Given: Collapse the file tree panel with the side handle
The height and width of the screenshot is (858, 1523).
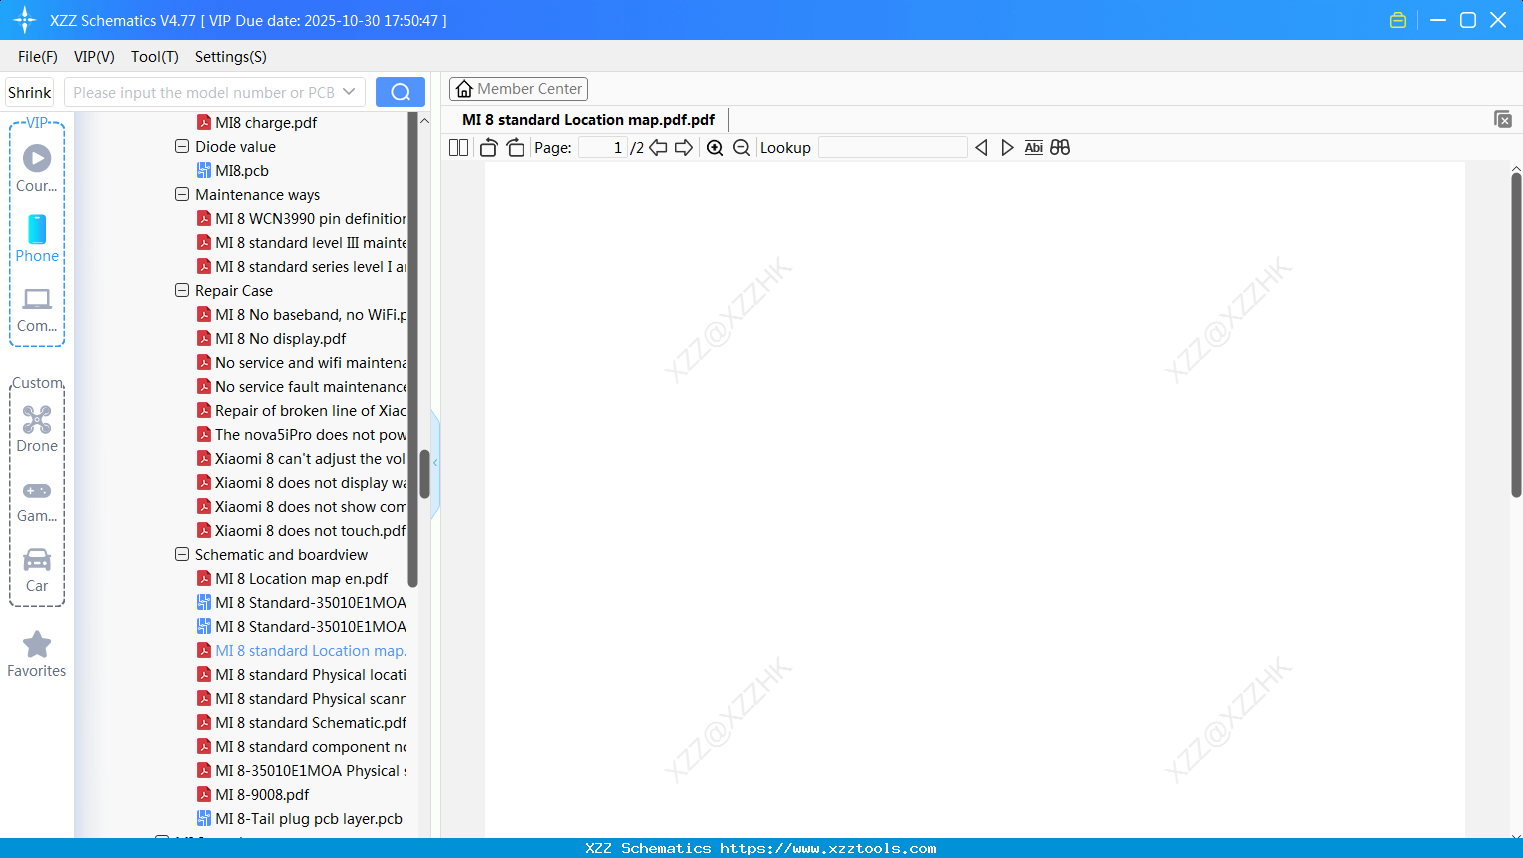Looking at the screenshot, I should (x=435, y=463).
